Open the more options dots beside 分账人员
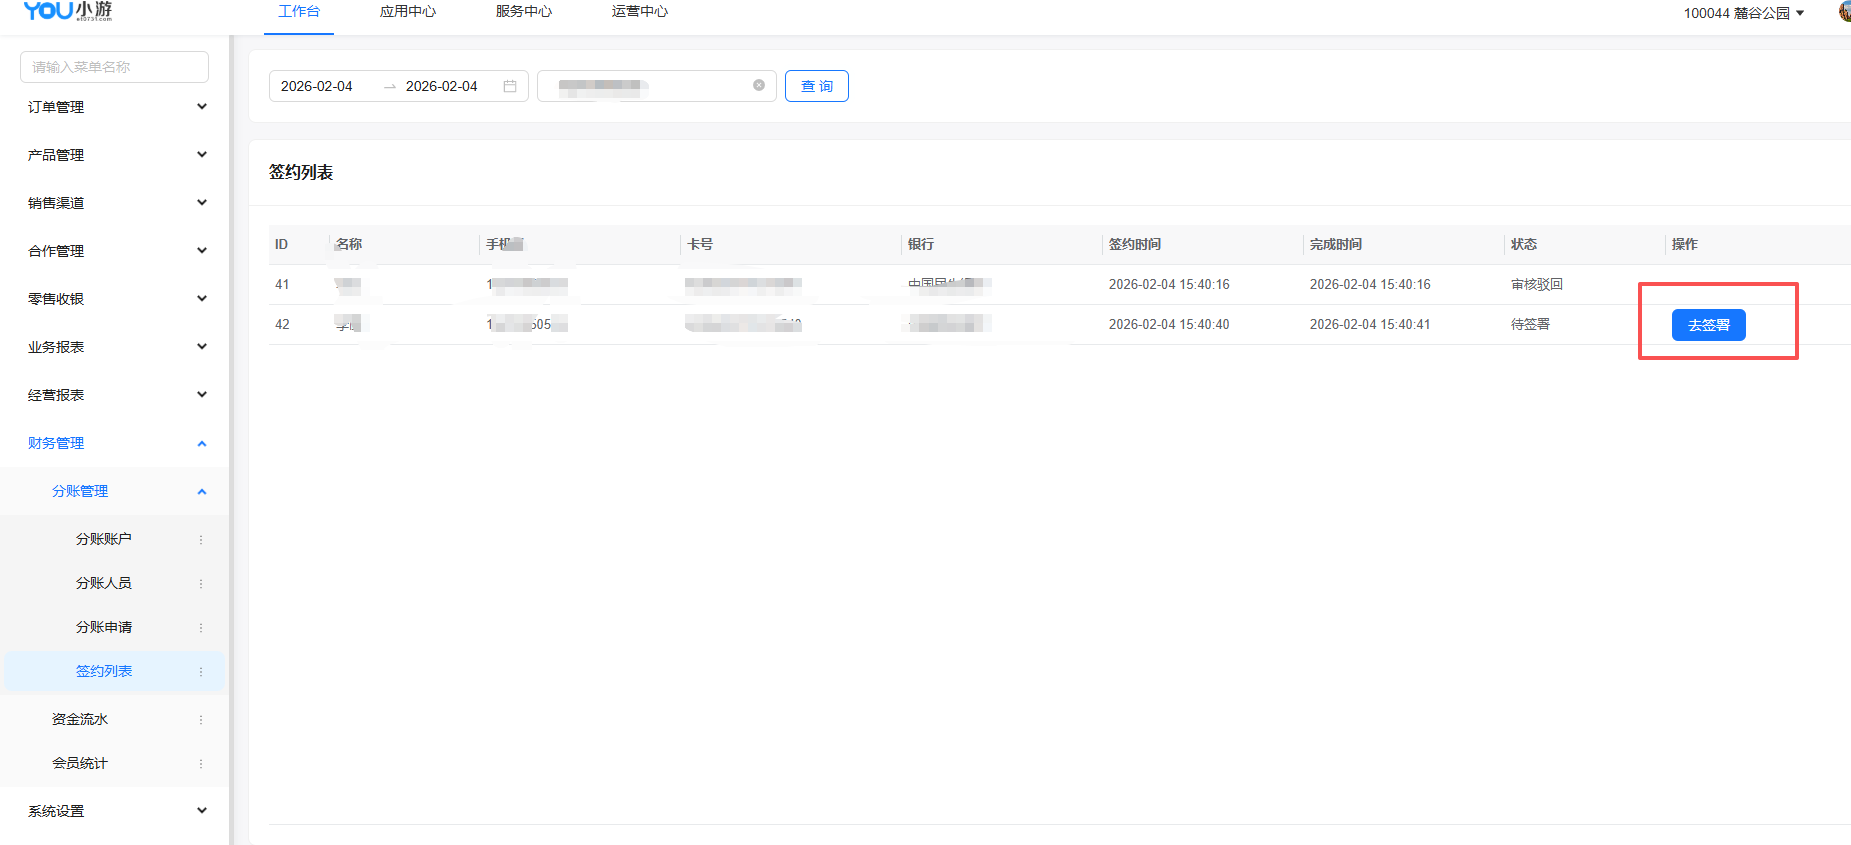This screenshot has width=1851, height=845. pos(201,583)
